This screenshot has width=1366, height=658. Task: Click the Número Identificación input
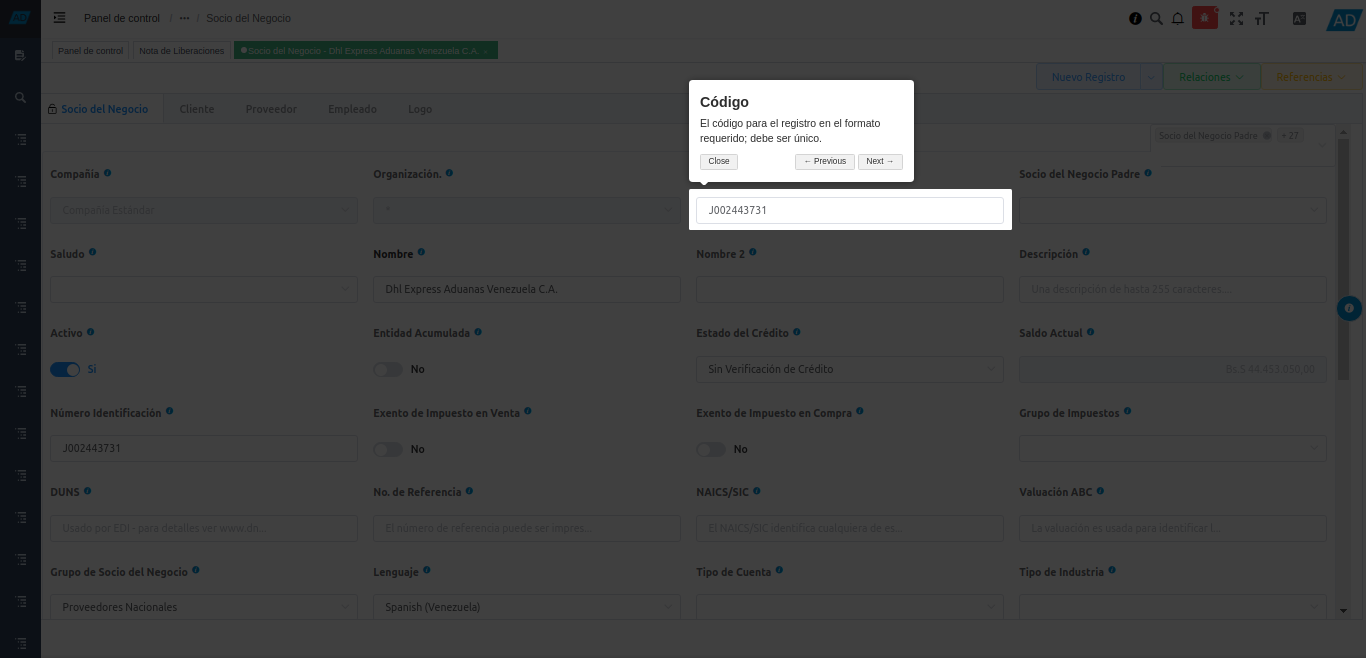[204, 448]
